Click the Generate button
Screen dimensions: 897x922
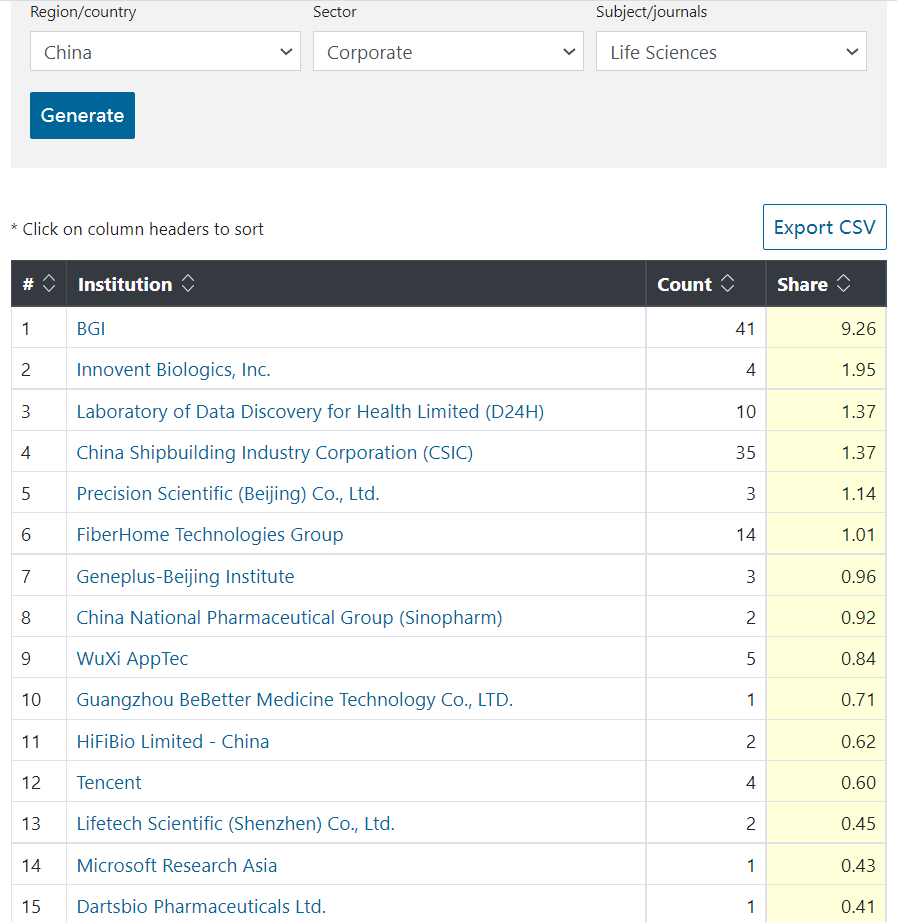(82, 115)
